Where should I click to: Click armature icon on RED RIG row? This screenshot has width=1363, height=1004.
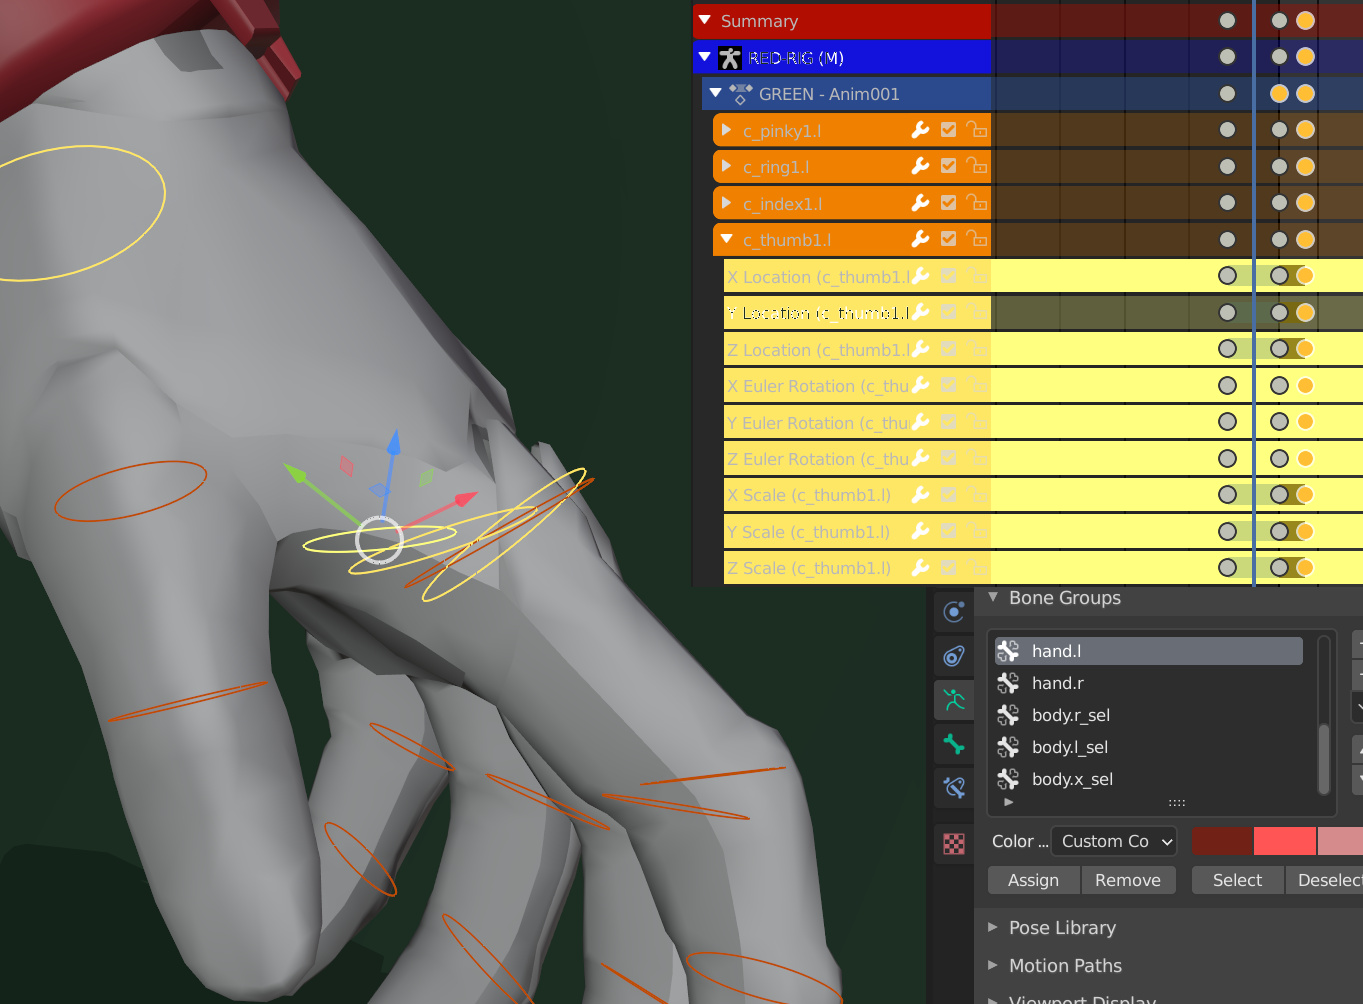click(x=730, y=58)
